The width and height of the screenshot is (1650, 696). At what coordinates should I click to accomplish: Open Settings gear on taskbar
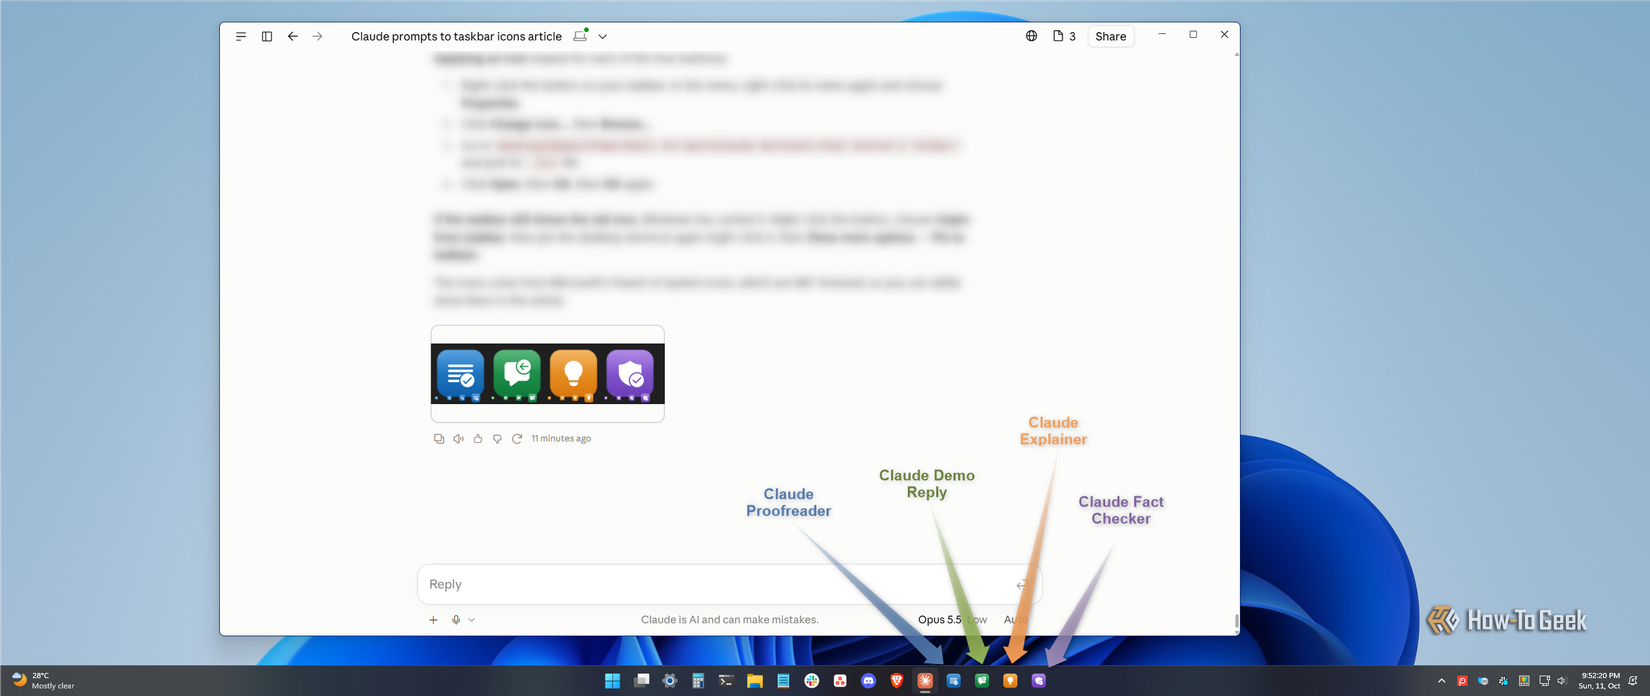pyautogui.click(x=670, y=681)
